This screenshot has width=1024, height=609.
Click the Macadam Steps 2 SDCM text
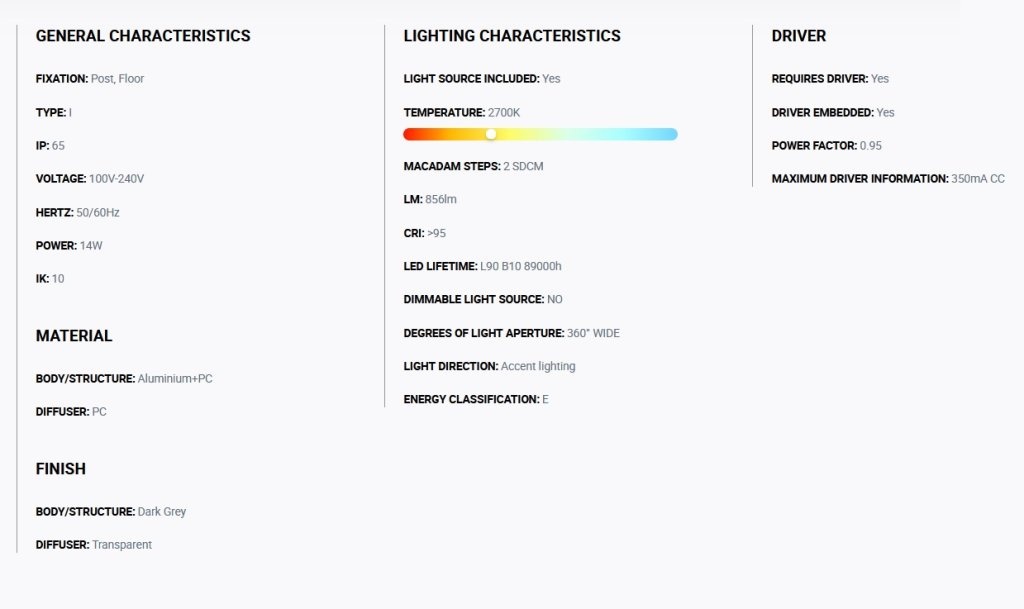pyautogui.click(x=473, y=166)
